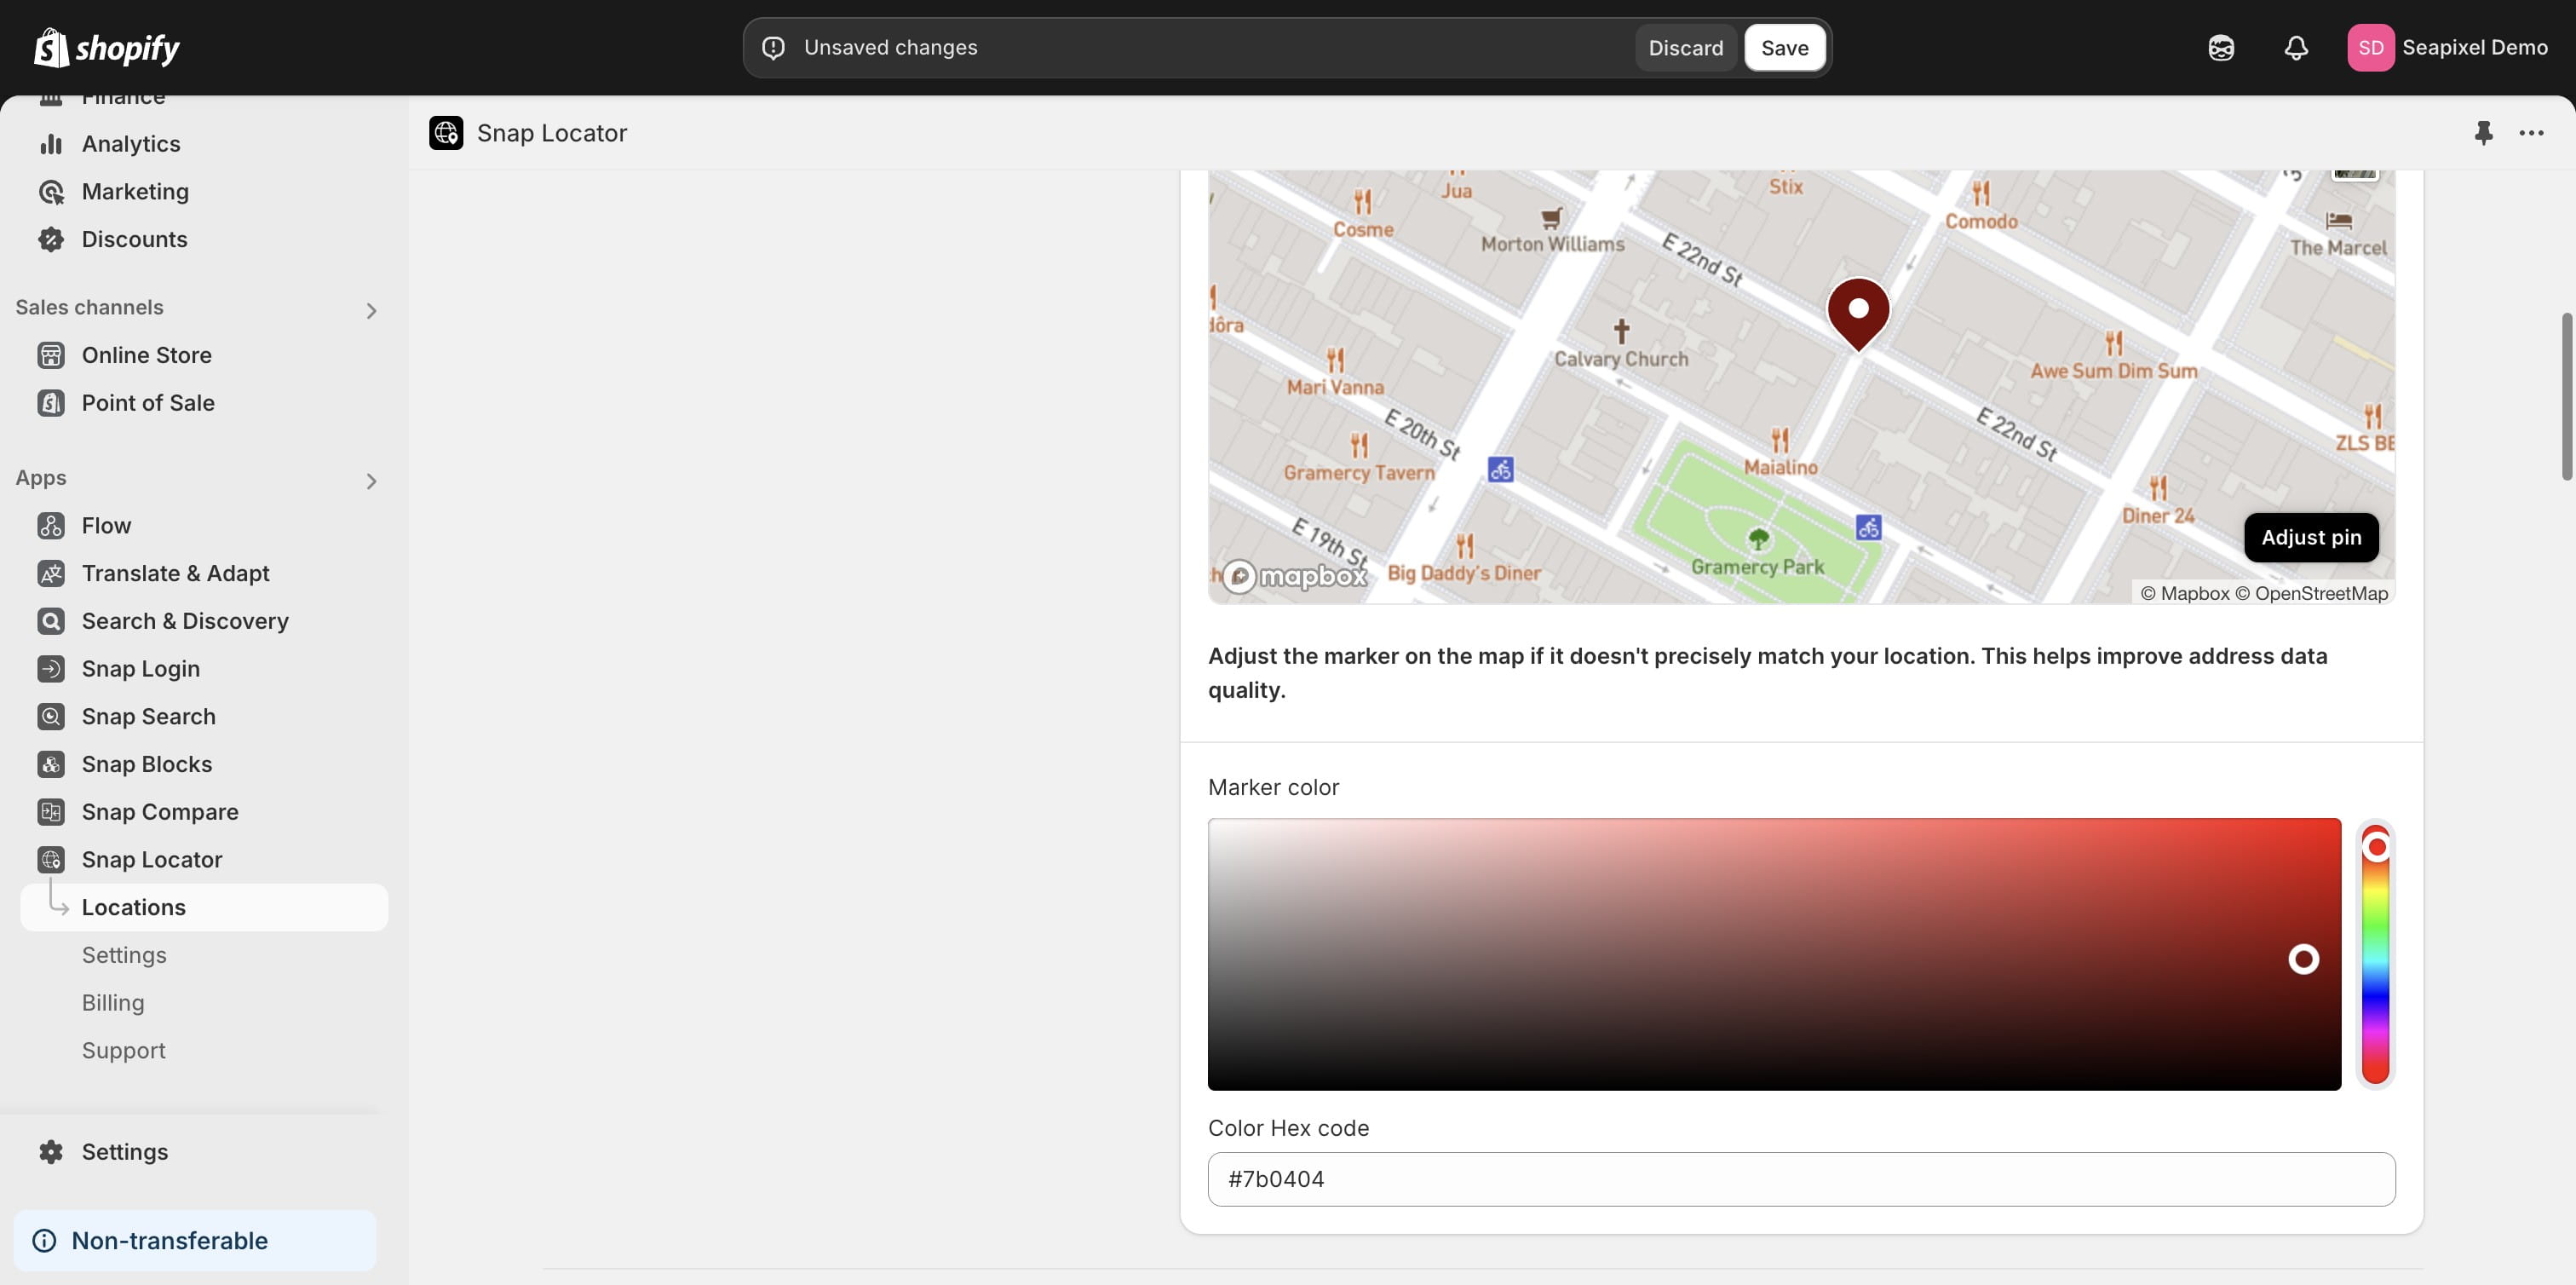This screenshot has height=1285, width=2576.
Task: Open the three-dots more actions menu
Action: [2531, 133]
